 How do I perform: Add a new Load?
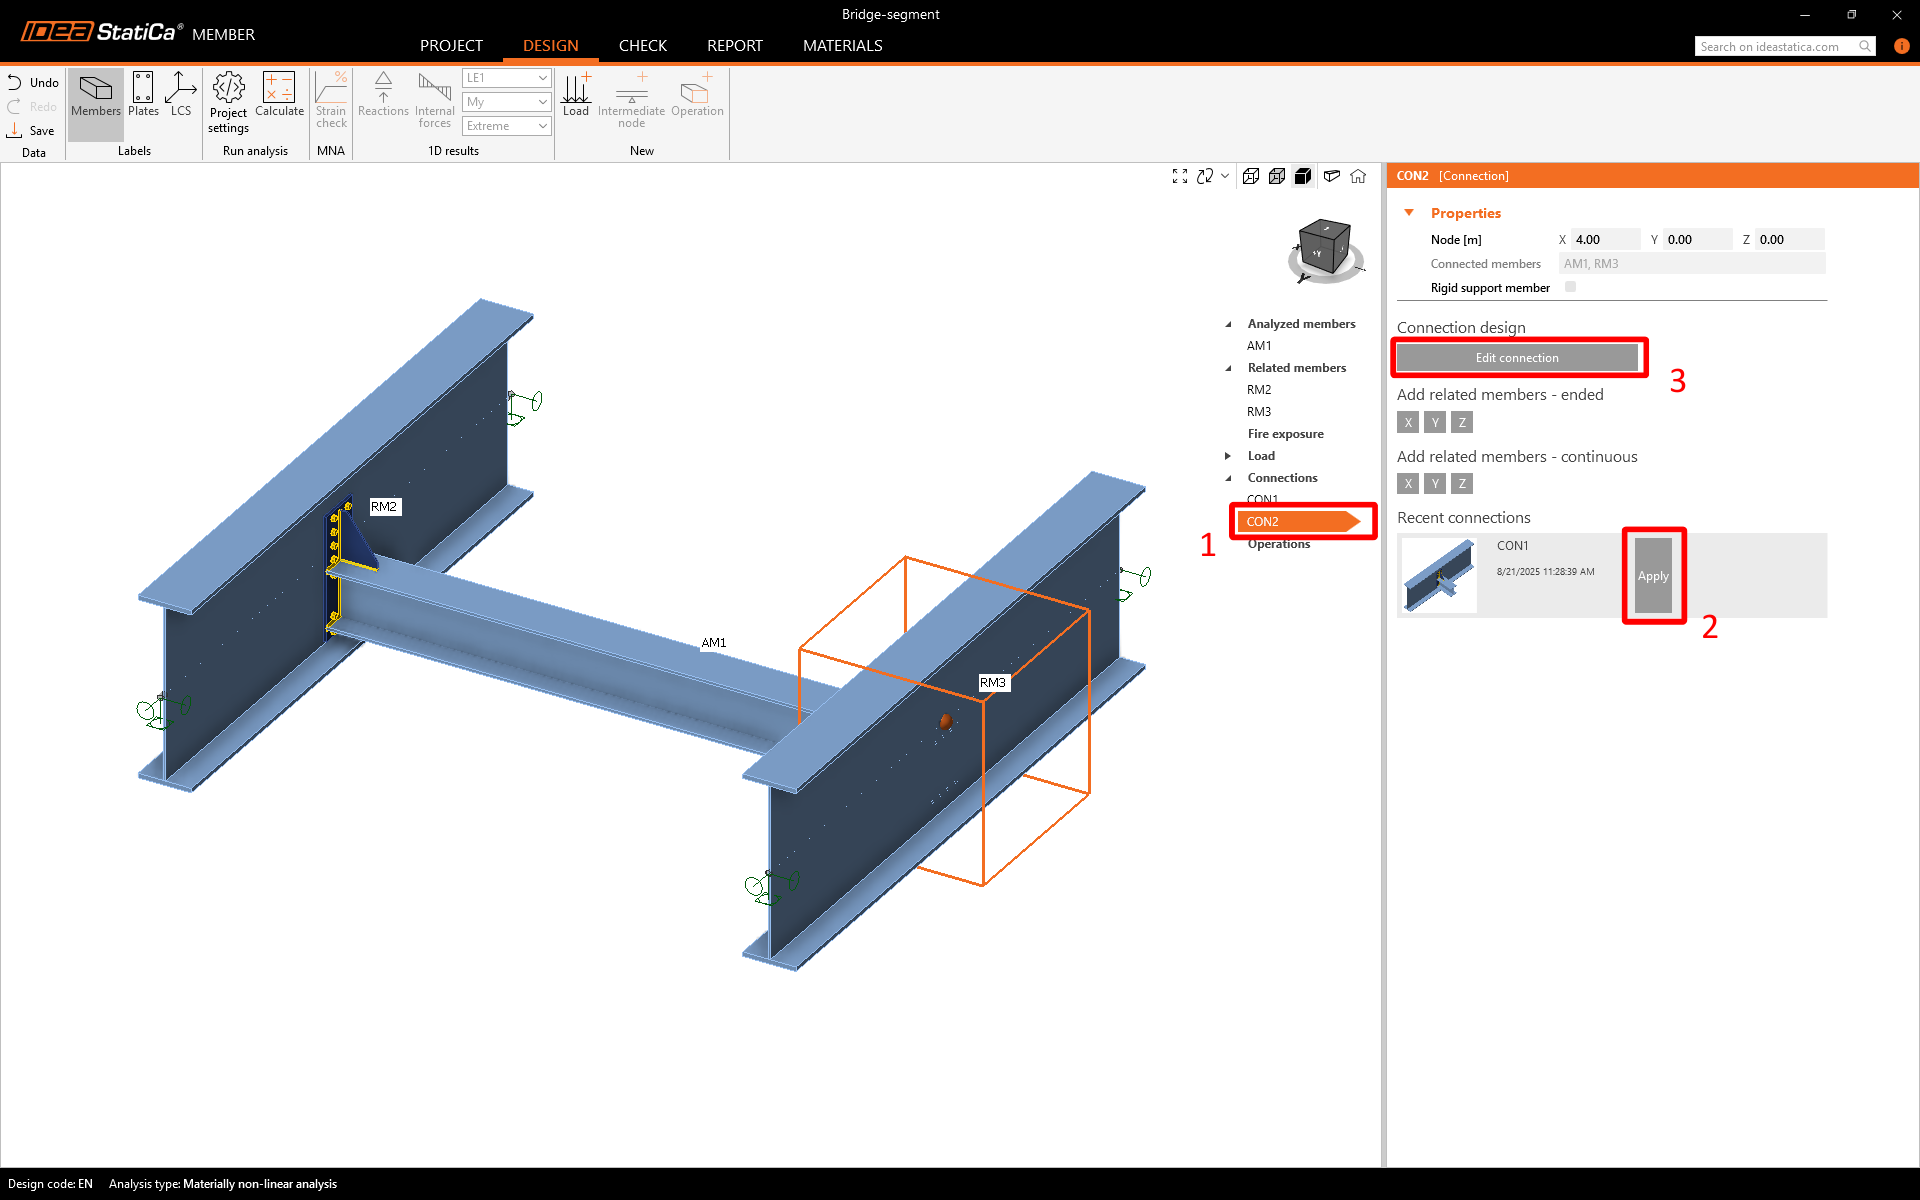[576, 96]
